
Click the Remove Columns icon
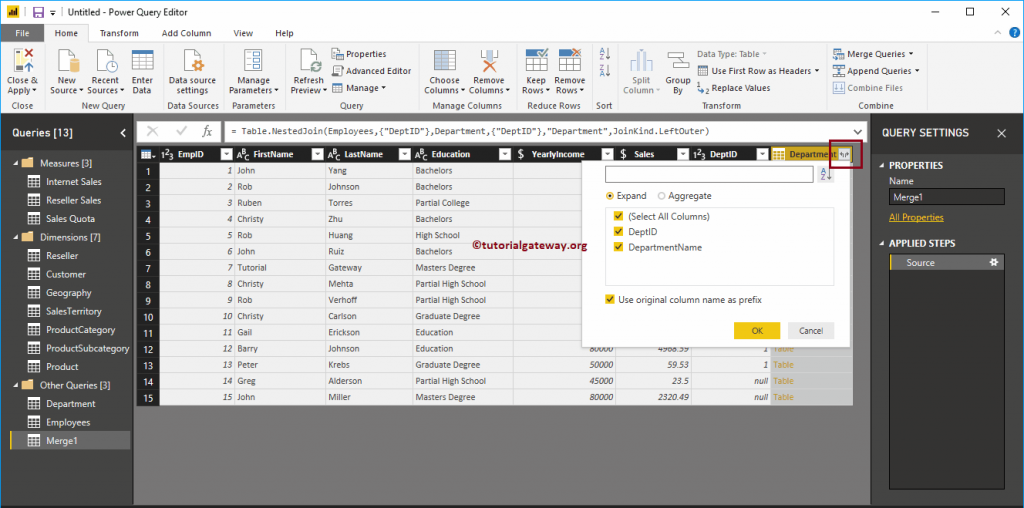(489, 61)
